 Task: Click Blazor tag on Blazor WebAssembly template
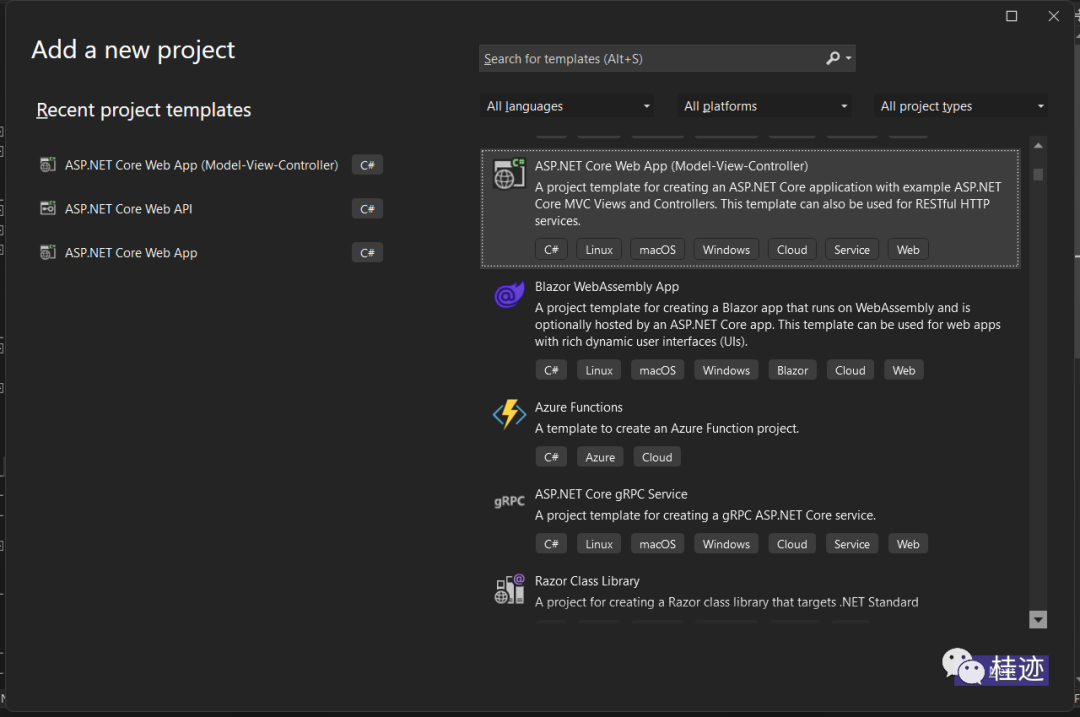pyautogui.click(x=792, y=370)
